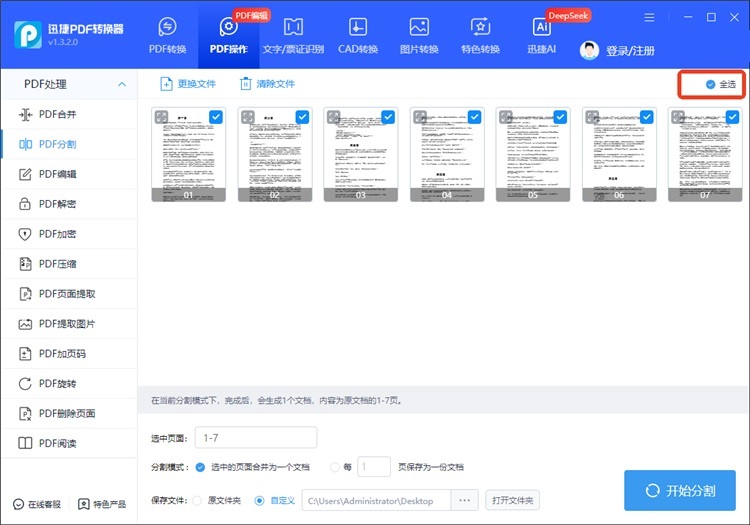Choose 原文件夹 as save location
Screen dimensions: 750x525
coord(196,500)
